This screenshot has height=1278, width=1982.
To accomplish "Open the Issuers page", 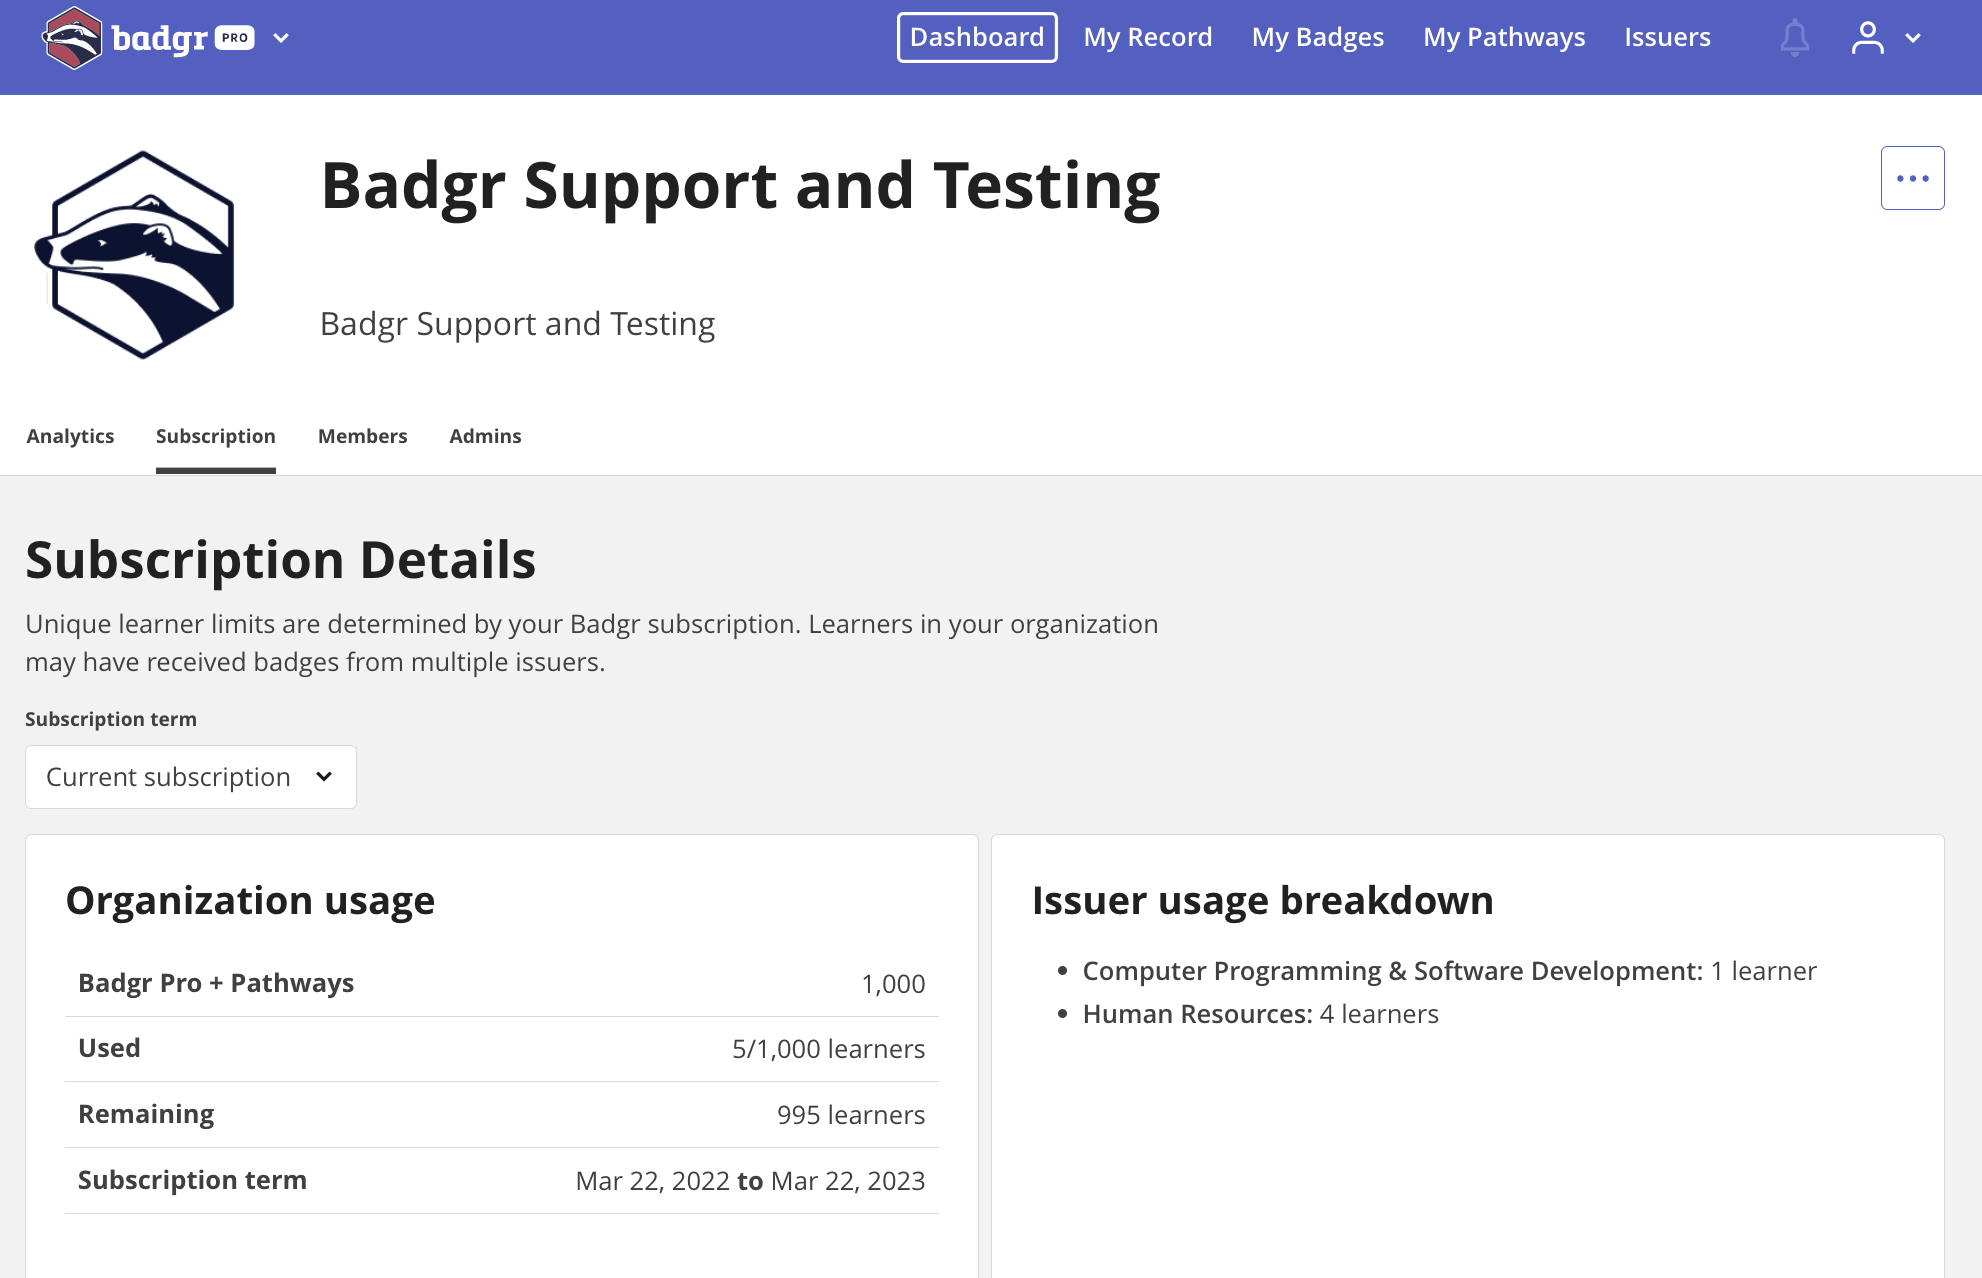I will (1667, 37).
